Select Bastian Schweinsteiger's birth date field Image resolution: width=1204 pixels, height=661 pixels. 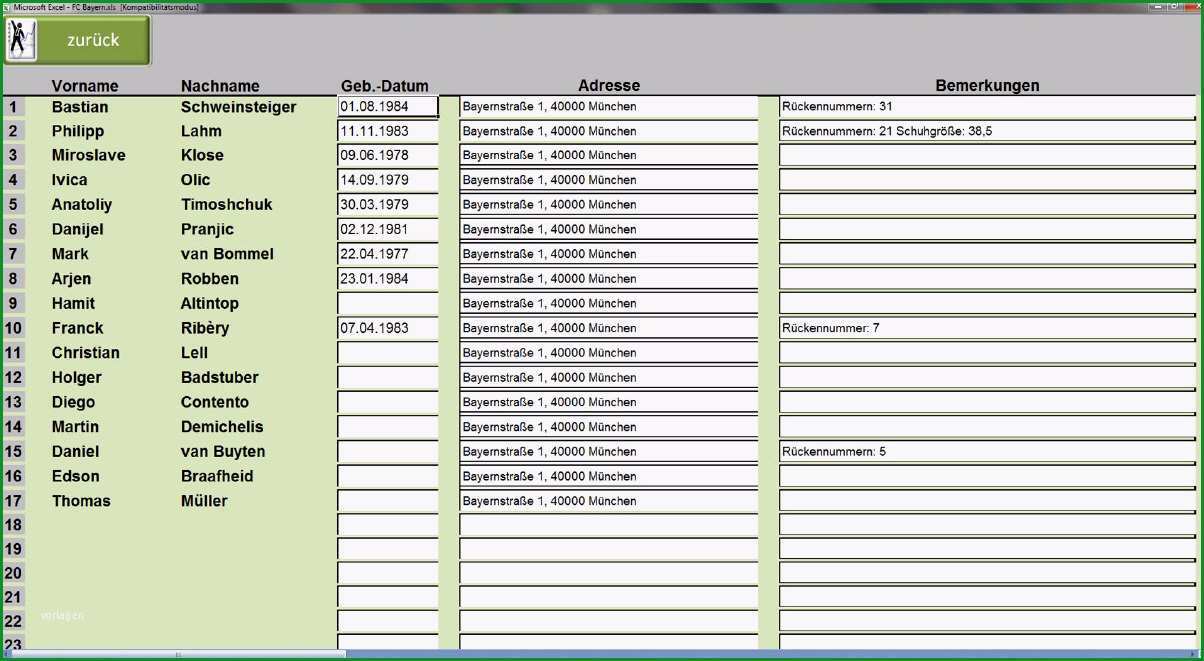pyautogui.click(x=388, y=106)
